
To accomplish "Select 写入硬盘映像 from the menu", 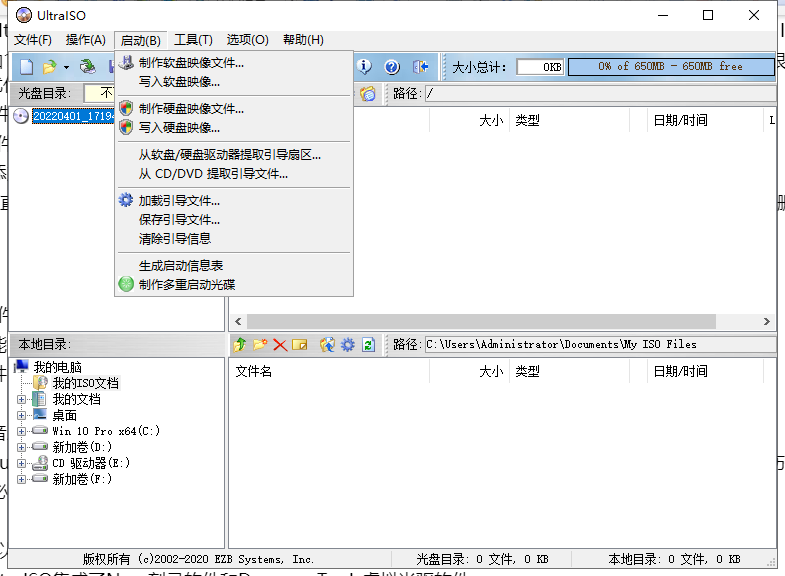I will pos(179,128).
